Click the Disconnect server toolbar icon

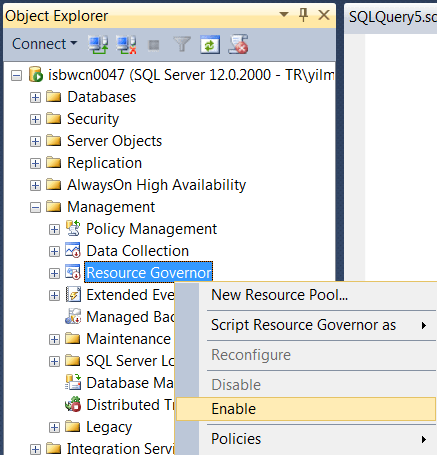click(126, 44)
